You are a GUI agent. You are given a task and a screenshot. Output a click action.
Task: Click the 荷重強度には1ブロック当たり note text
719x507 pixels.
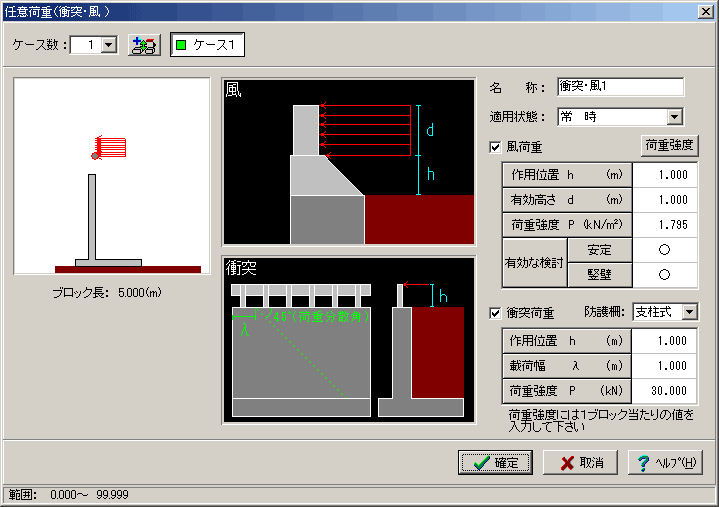coord(601,421)
